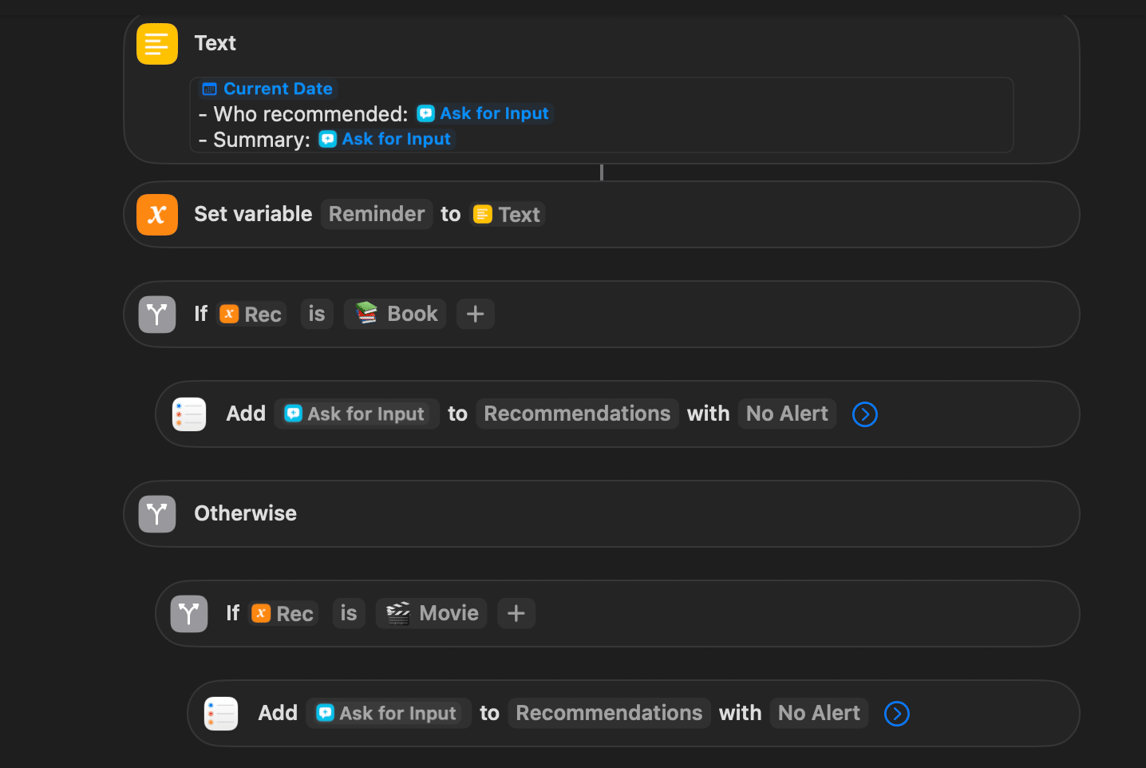Open the 'is' condition dropdown for Book

click(316, 314)
